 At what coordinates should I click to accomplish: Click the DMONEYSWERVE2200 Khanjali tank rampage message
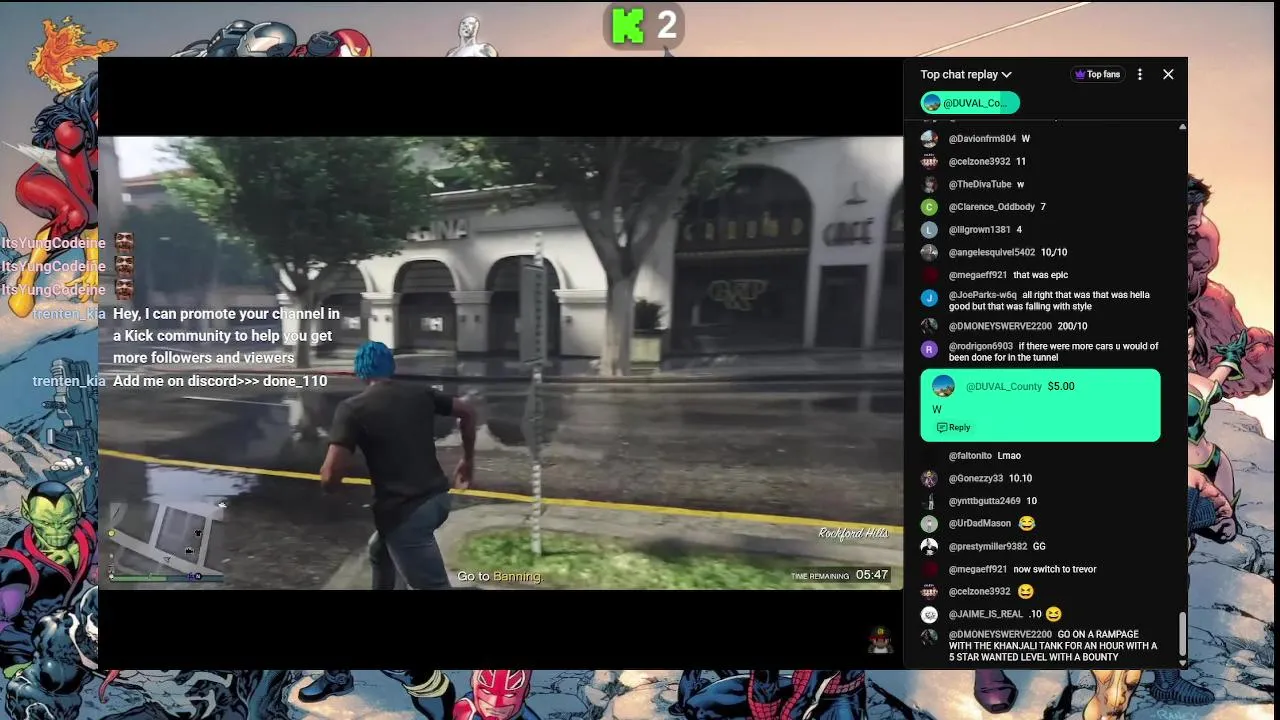(1053, 646)
